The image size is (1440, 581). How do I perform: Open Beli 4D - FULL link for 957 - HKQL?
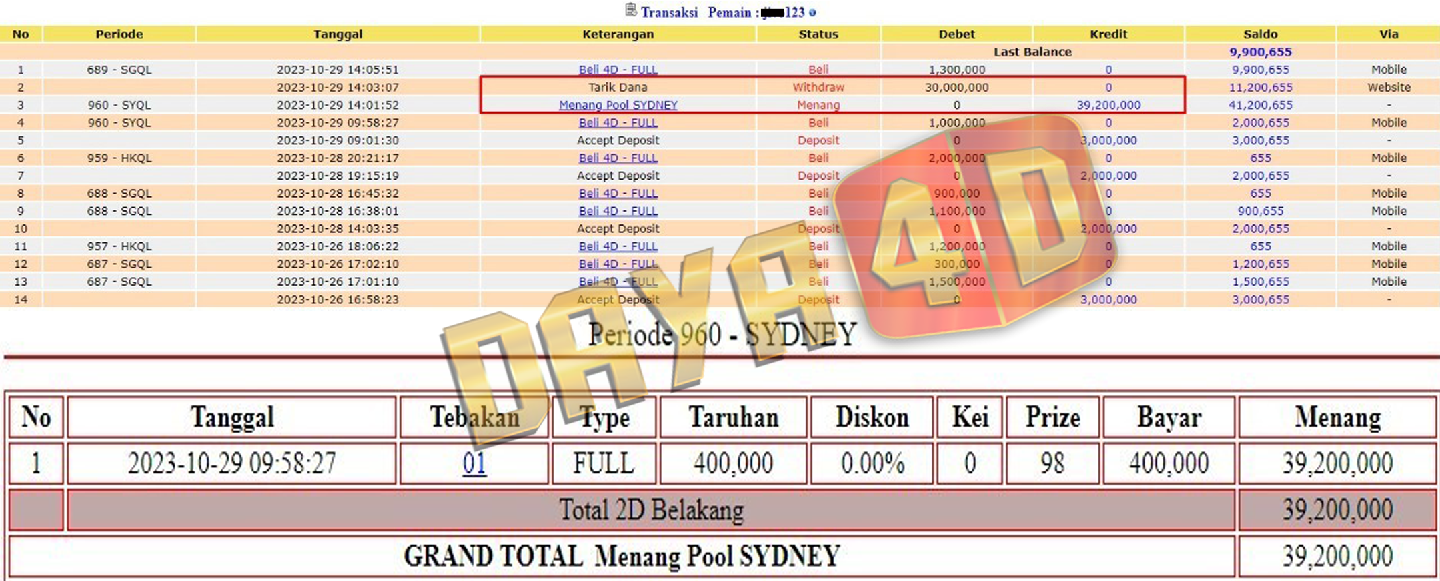[x=618, y=246]
